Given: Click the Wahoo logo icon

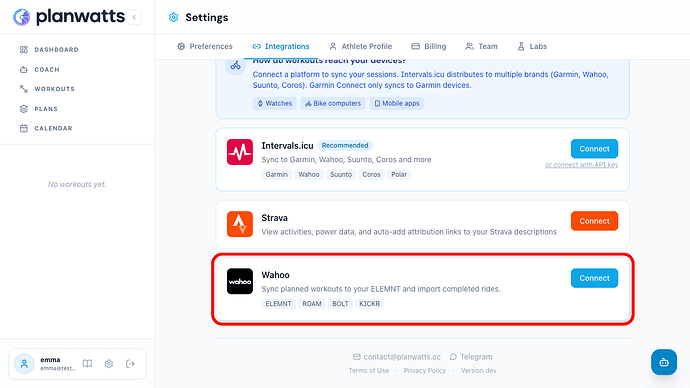Looking at the screenshot, I should point(240,281).
